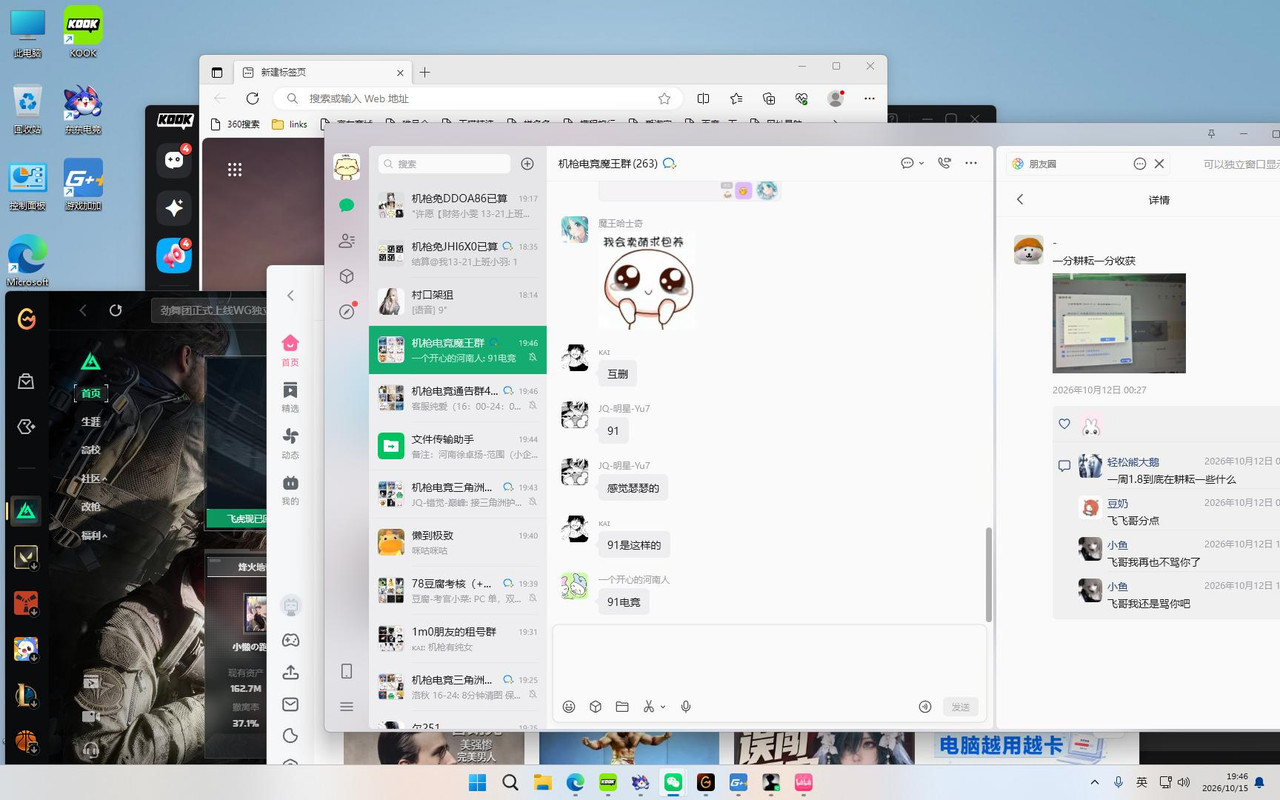Open the links bookmark folder in Edge
The height and width of the screenshot is (800, 1280).
point(289,124)
